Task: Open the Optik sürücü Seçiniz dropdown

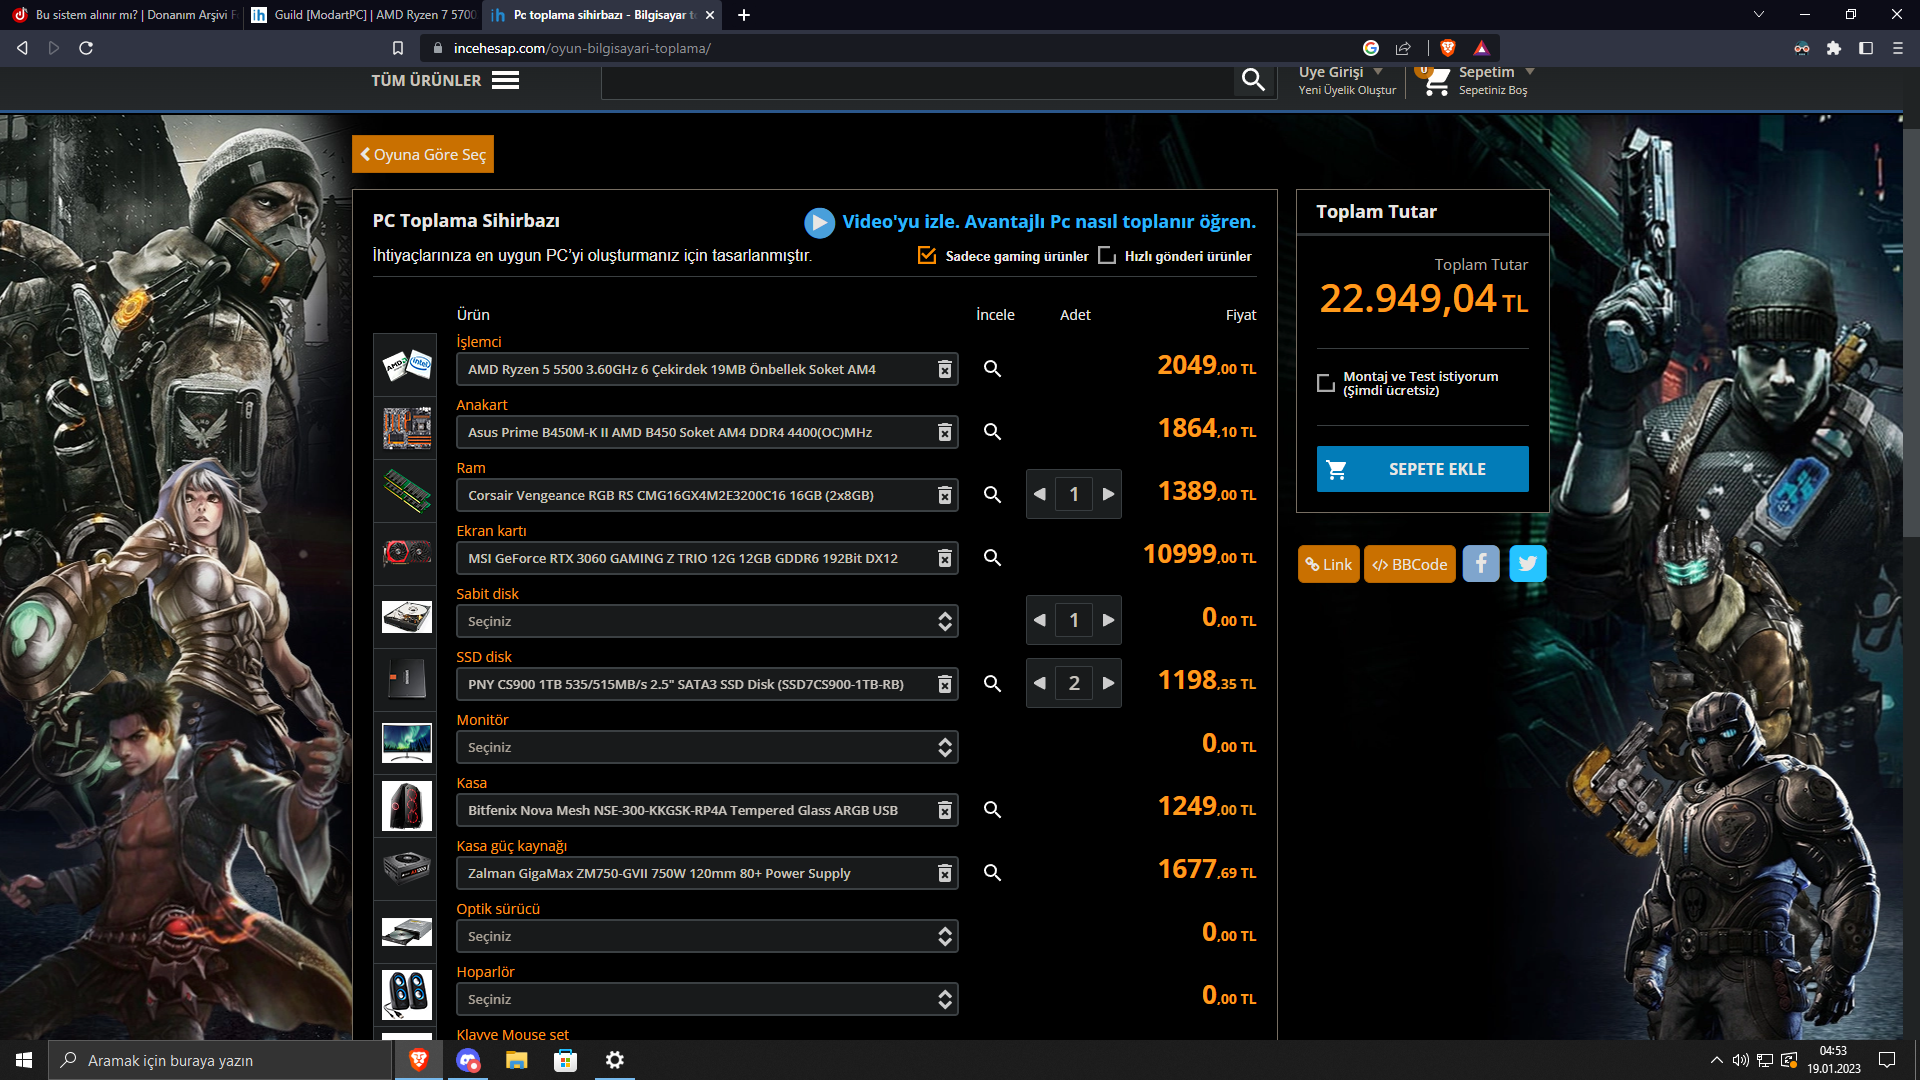Action: click(x=707, y=936)
